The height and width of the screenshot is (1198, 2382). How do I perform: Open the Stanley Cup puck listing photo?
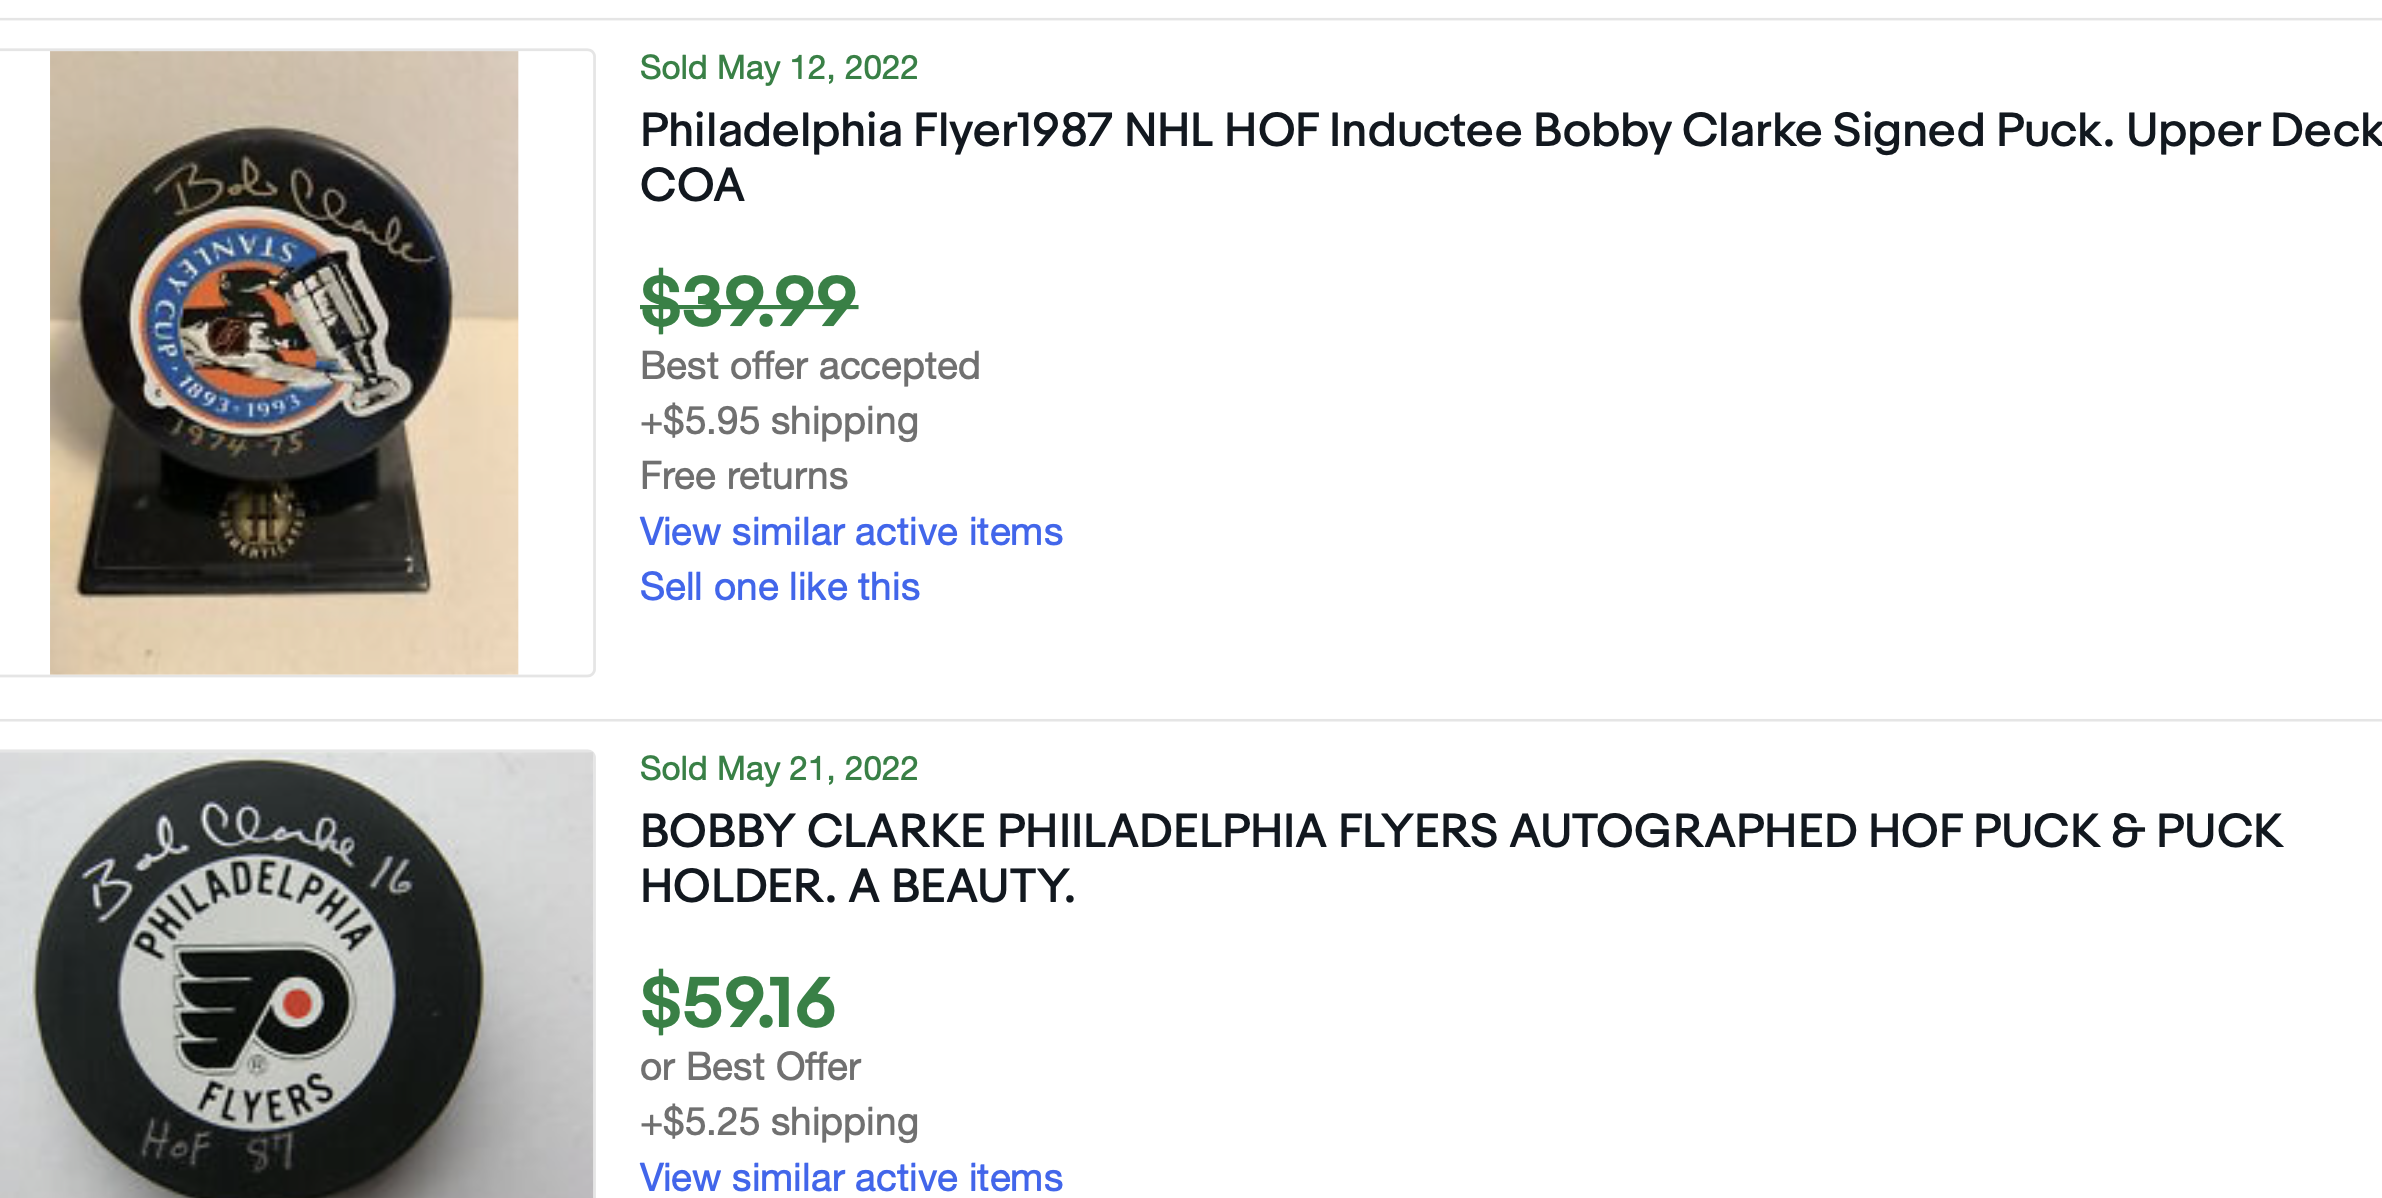pyautogui.click(x=284, y=362)
